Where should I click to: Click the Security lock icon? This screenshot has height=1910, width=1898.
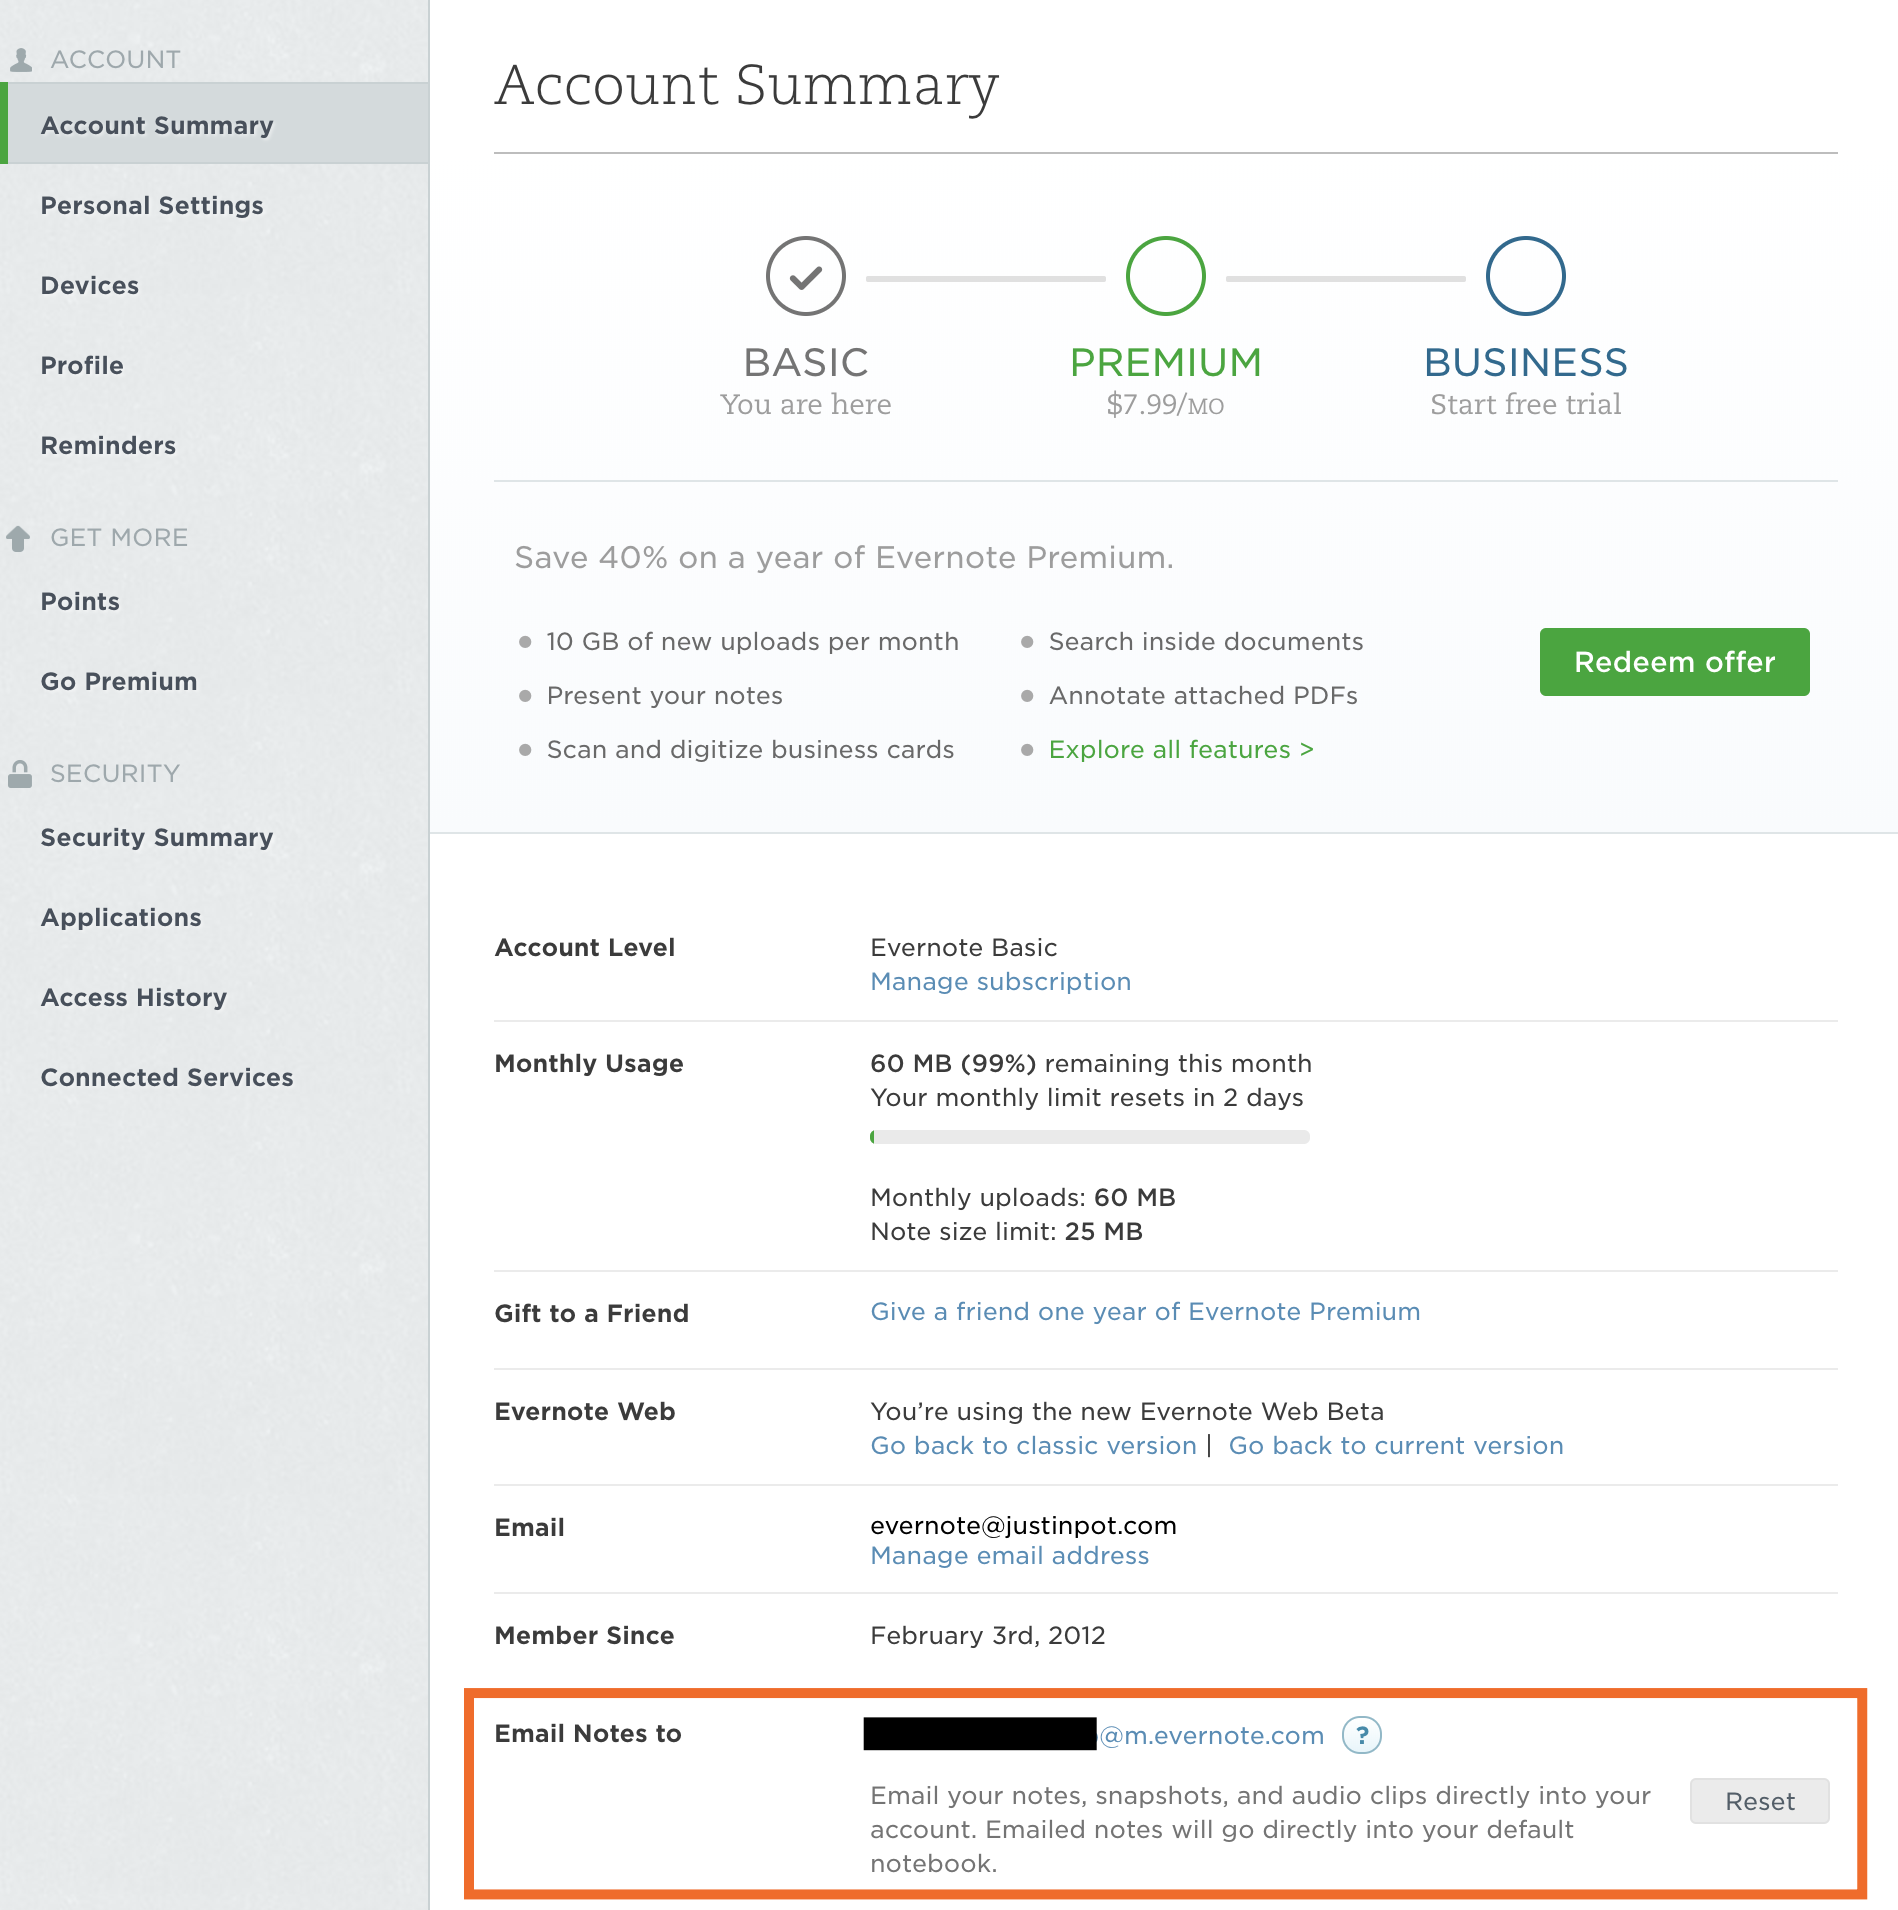pyautogui.click(x=20, y=773)
